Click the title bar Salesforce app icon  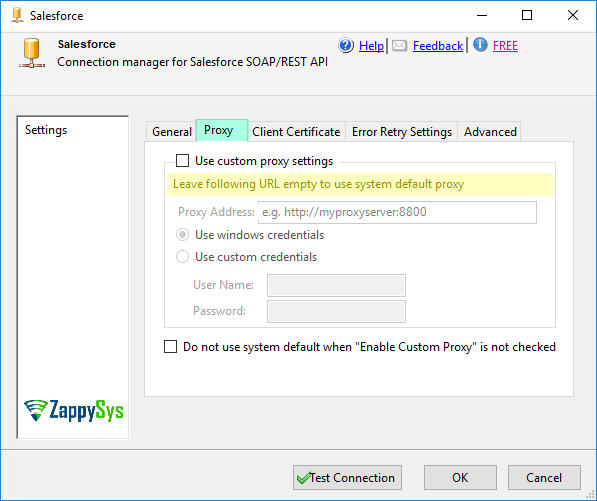click(x=17, y=15)
